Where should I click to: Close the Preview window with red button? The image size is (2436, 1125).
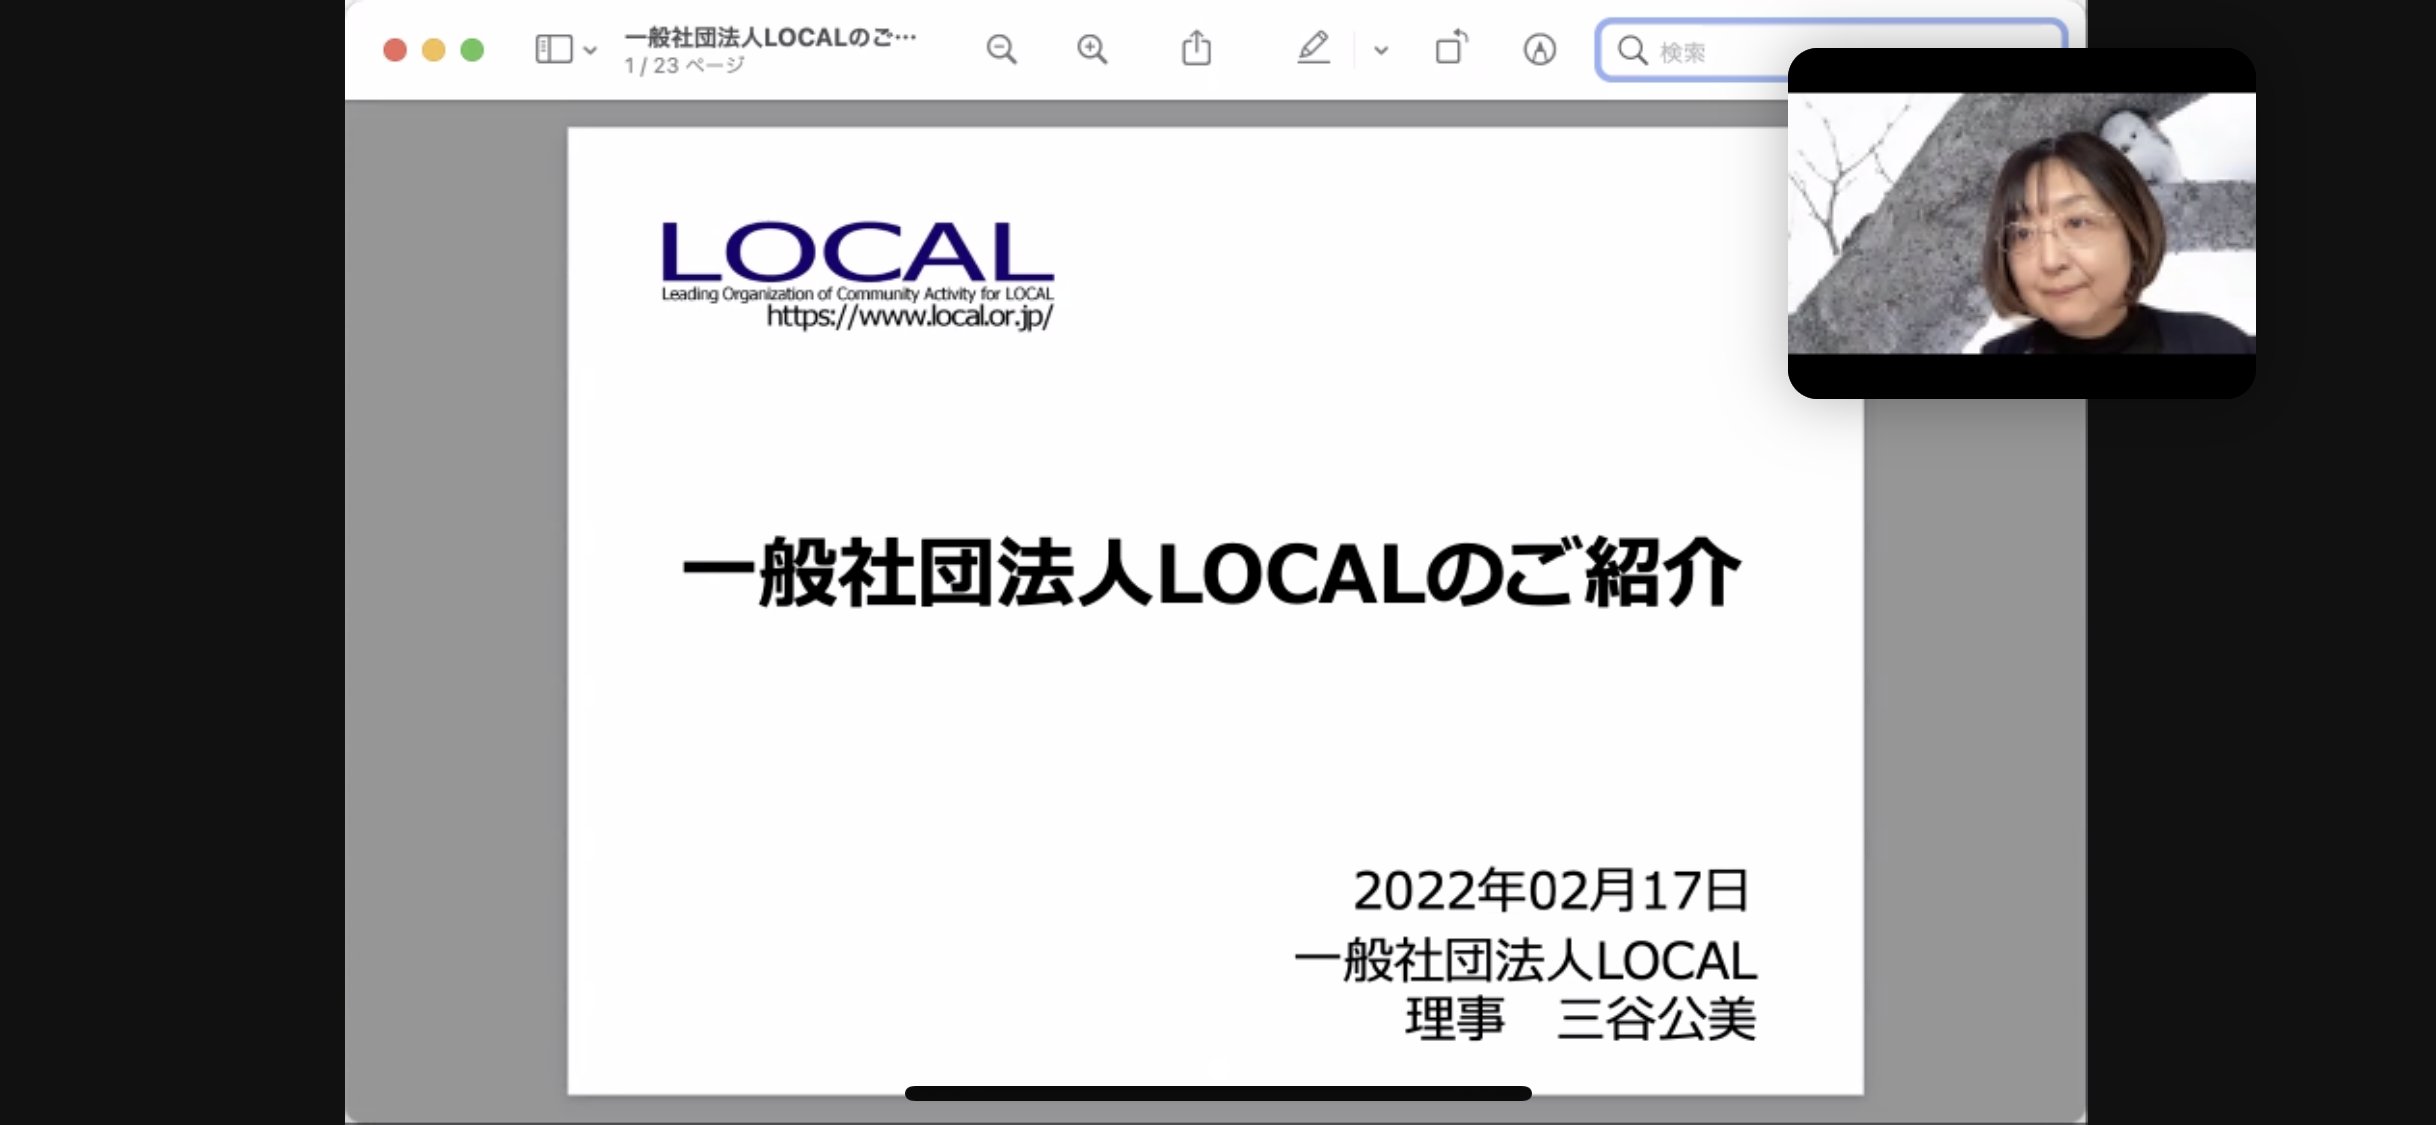(x=395, y=50)
